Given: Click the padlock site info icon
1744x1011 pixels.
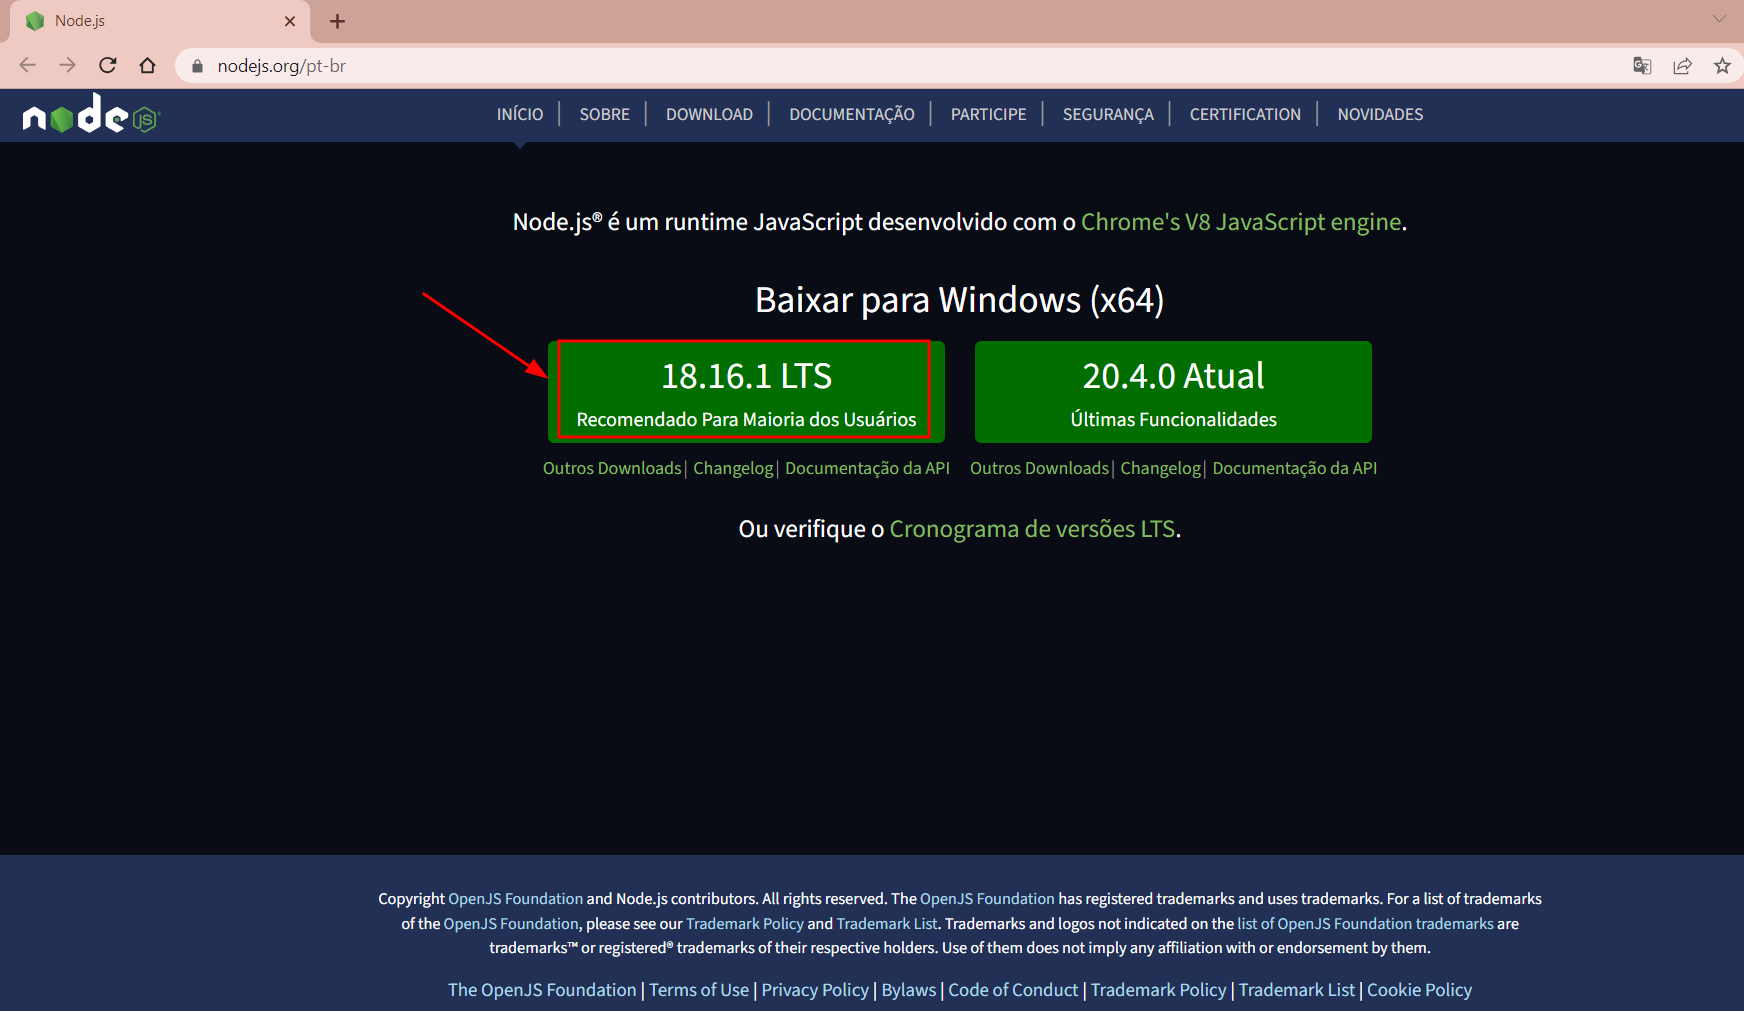Looking at the screenshot, I should pyautogui.click(x=197, y=66).
